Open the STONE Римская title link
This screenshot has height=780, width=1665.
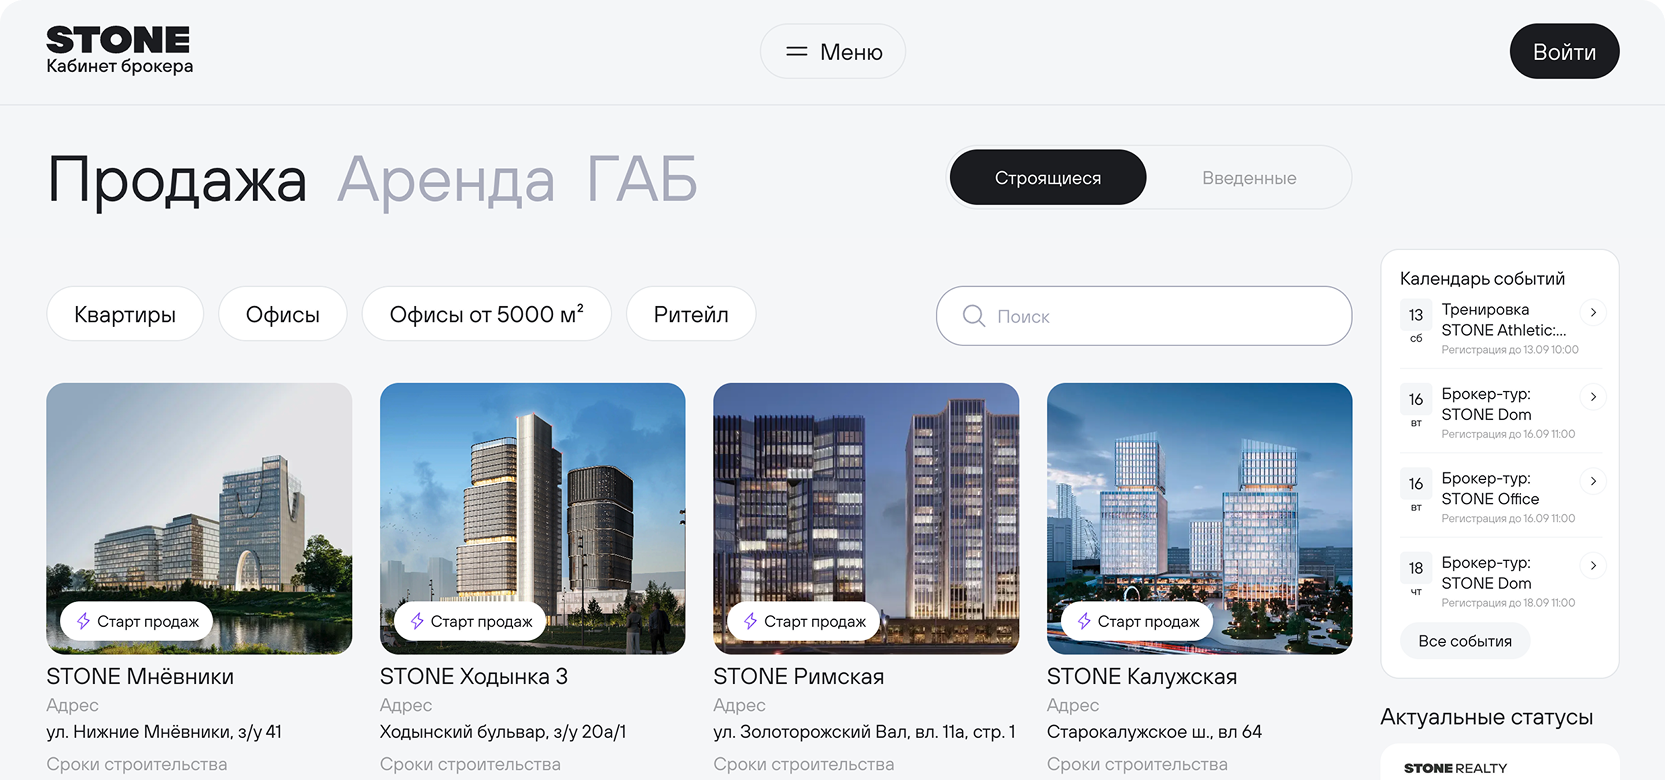click(799, 677)
